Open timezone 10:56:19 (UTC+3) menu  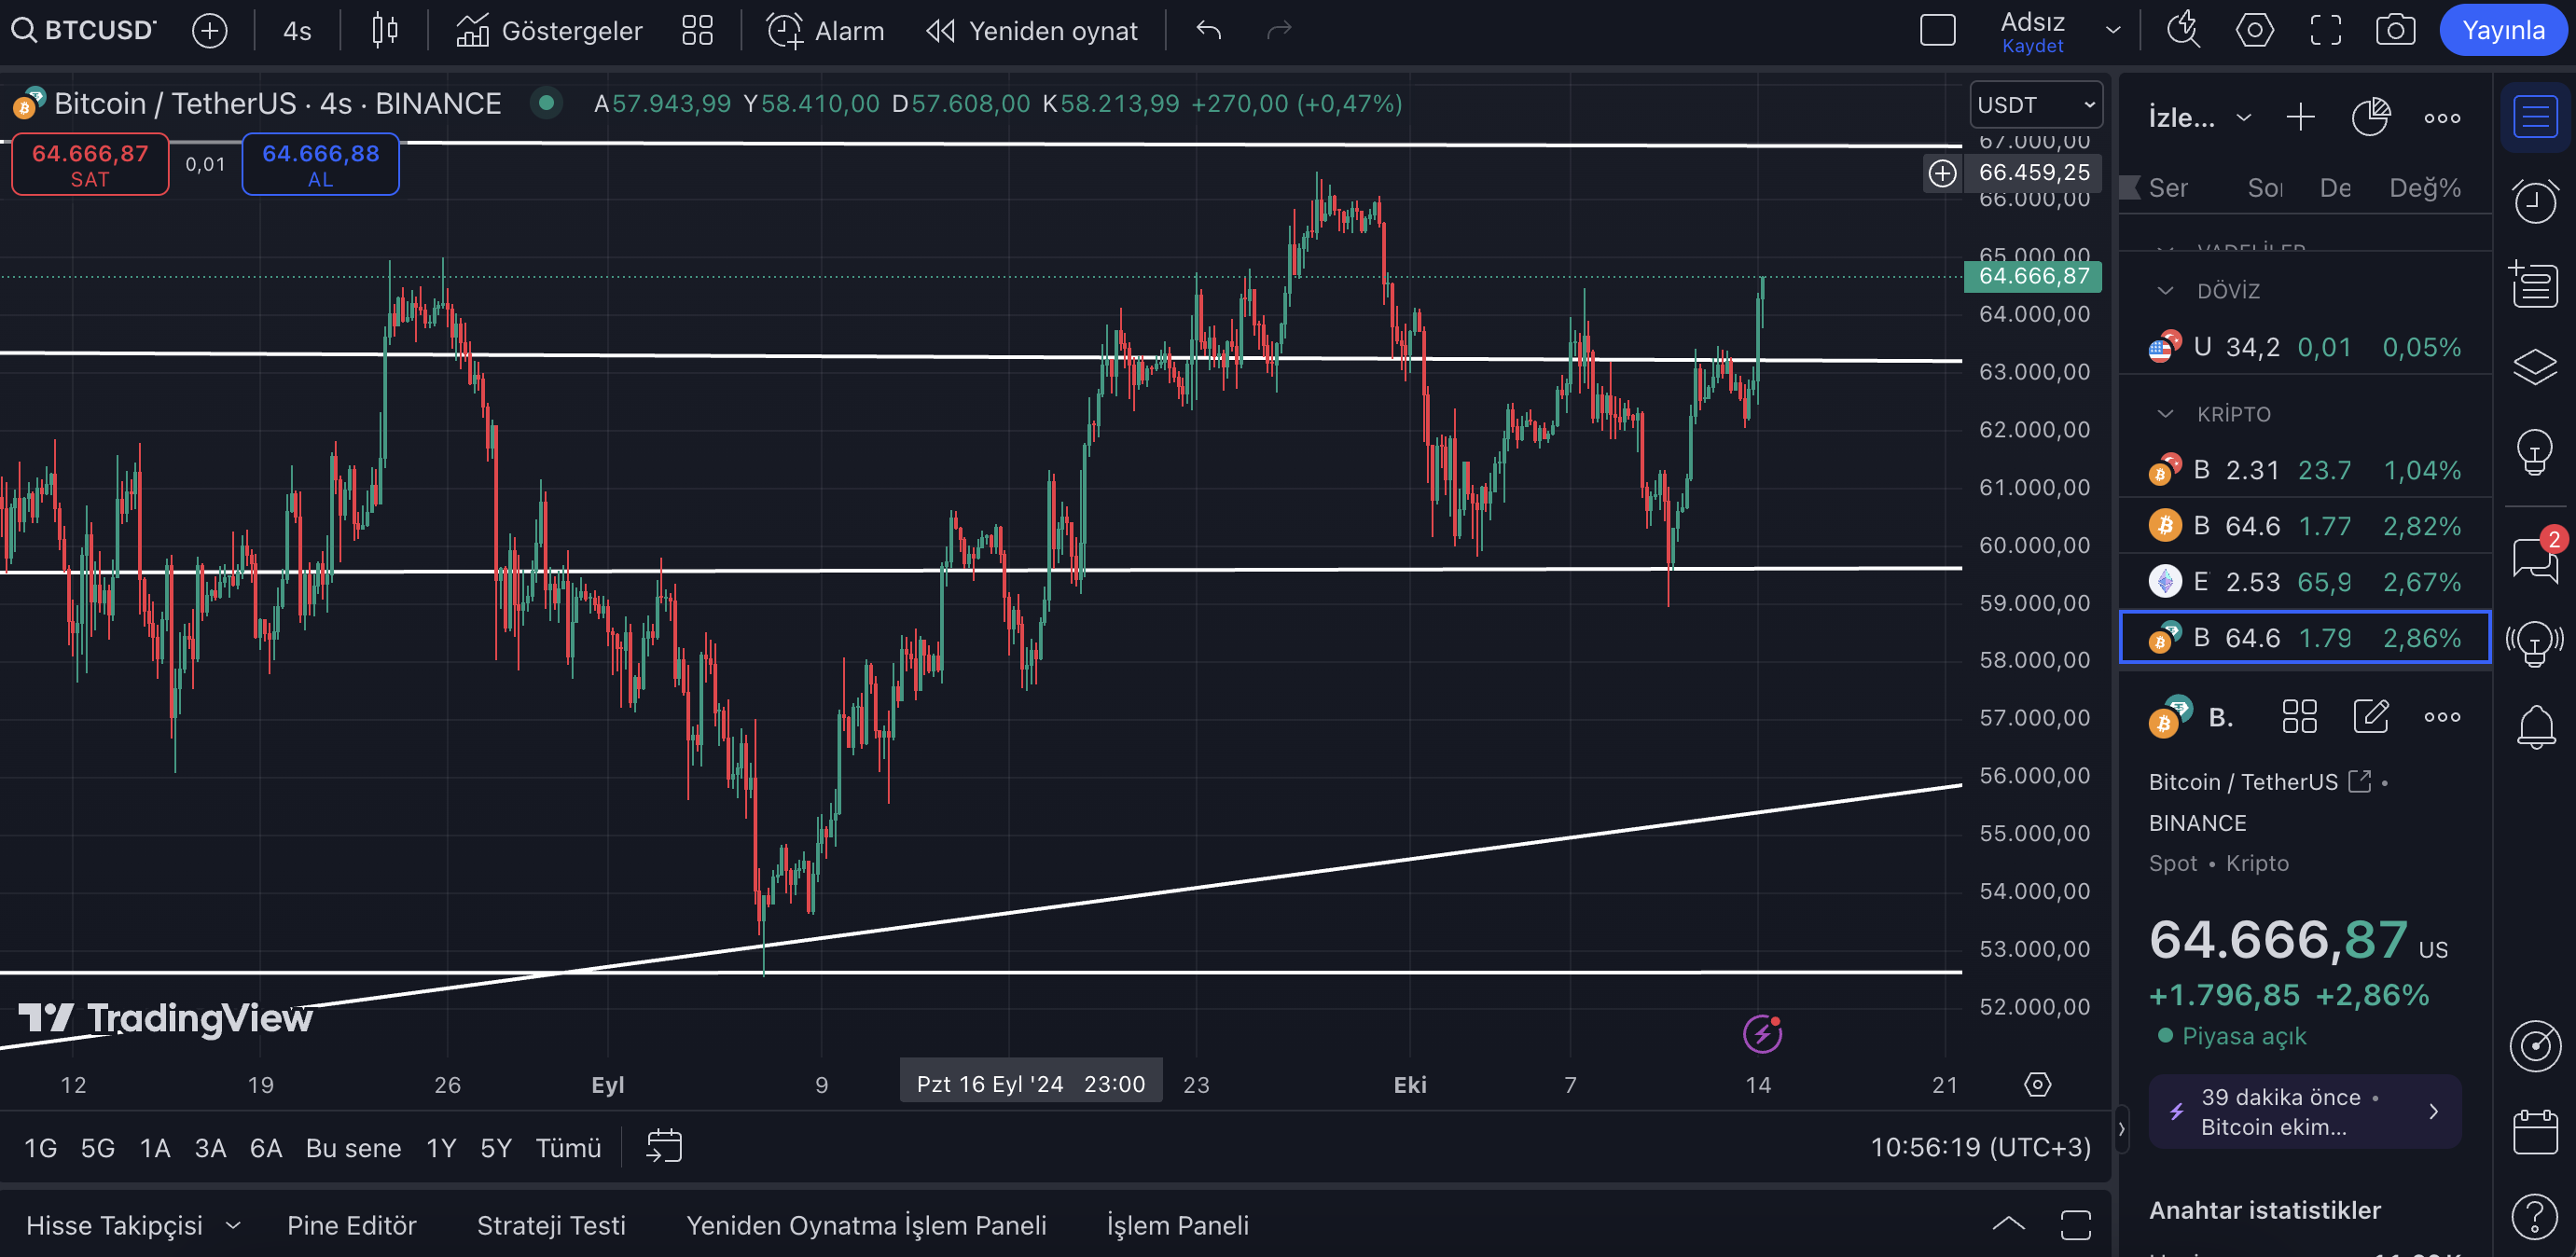[1980, 1147]
